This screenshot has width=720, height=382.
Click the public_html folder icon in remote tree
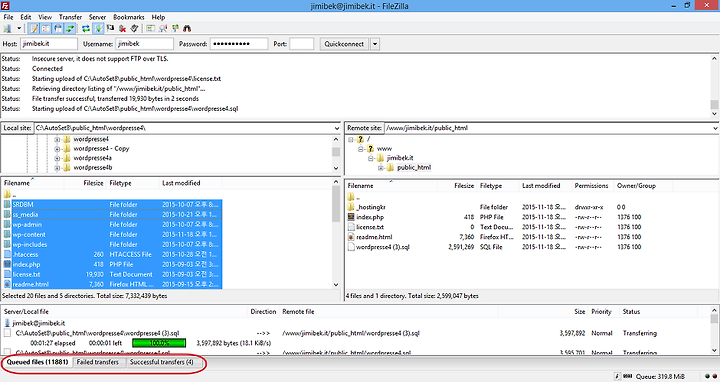390,168
